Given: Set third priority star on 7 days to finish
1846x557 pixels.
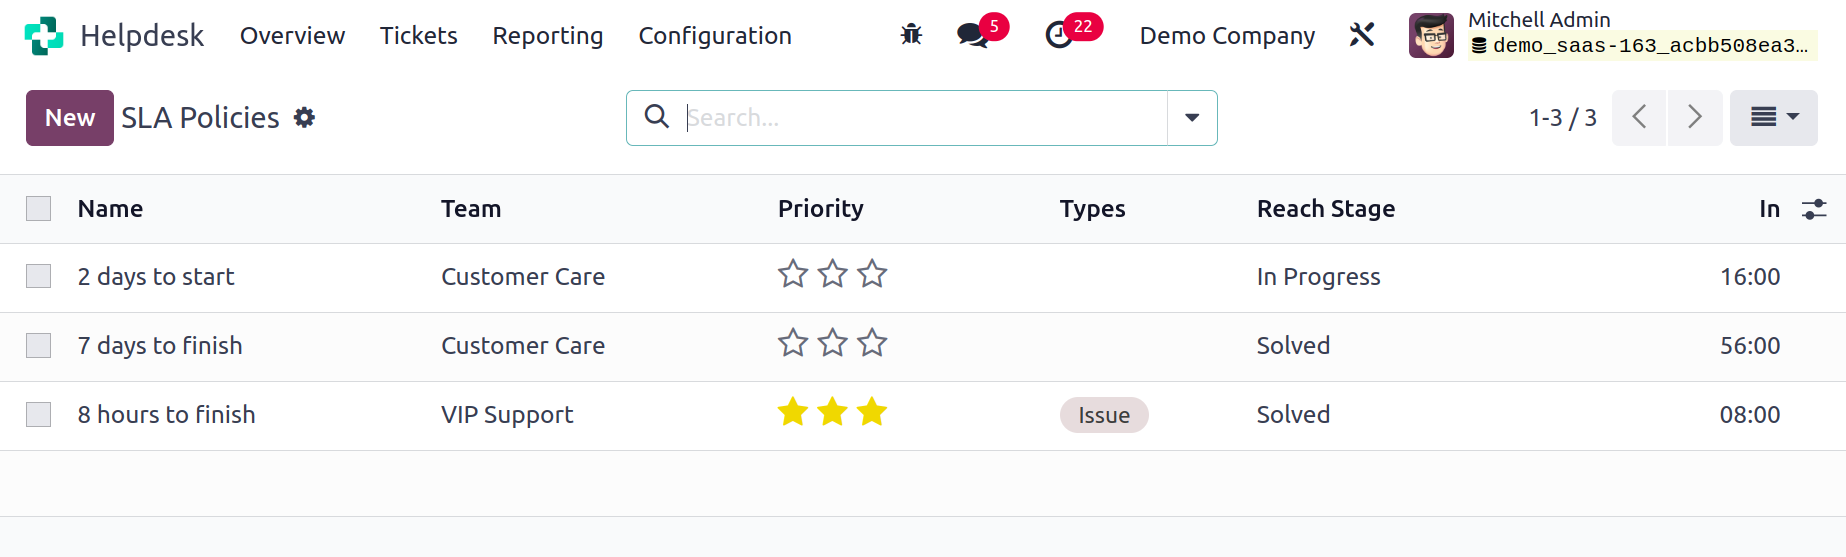Looking at the screenshot, I should [872, 343].
